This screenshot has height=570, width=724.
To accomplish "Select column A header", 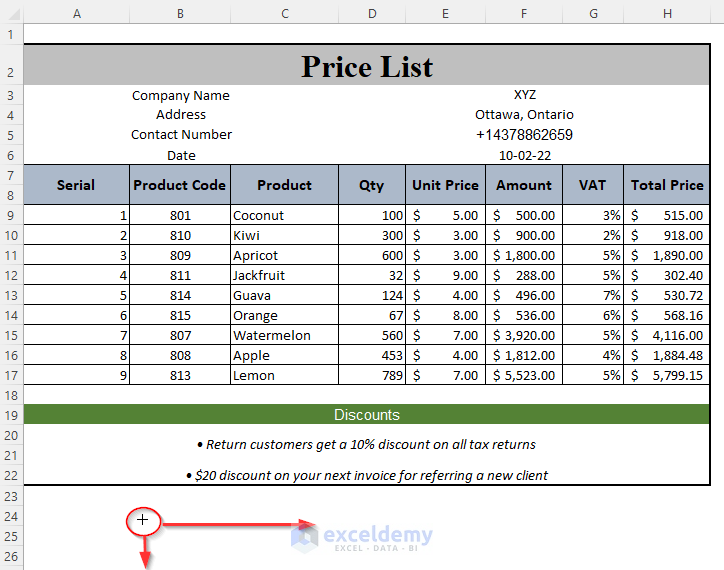I will [x=77, y=13].
